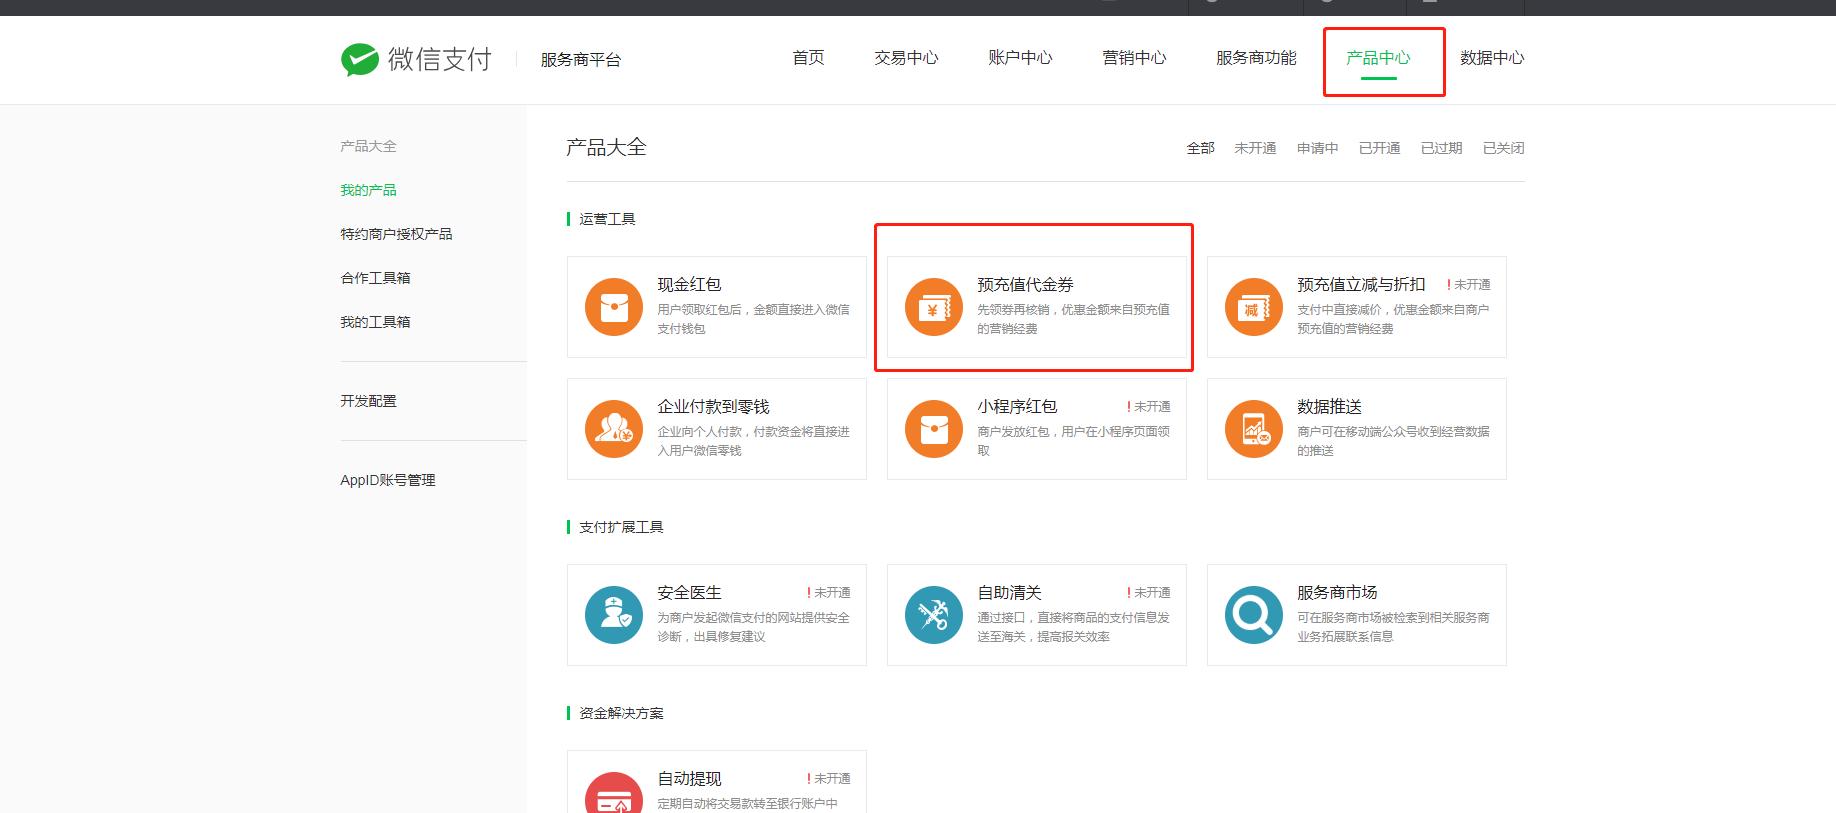The image size is (1836, 813).
Task: Open 合作工具箱 in sidebar
Action: 375,278
